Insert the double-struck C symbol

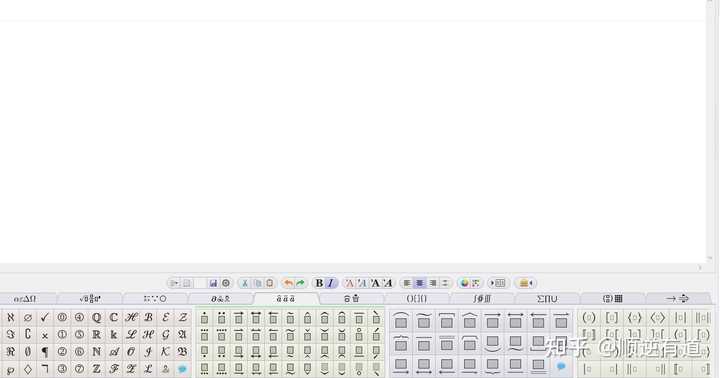pyautogui.click(x=113, y=317)
